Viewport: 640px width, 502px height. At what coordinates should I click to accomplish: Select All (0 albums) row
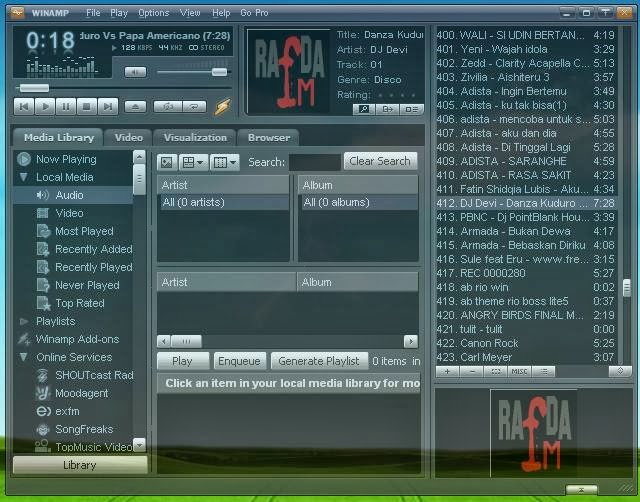[358, 202]
